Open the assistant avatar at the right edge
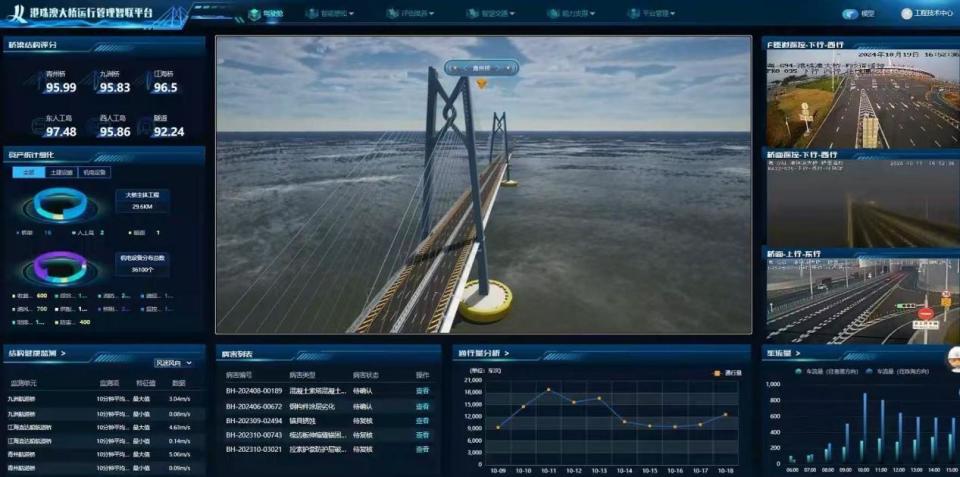The height and width of the screenshot is (477, 960). [953, 359]
